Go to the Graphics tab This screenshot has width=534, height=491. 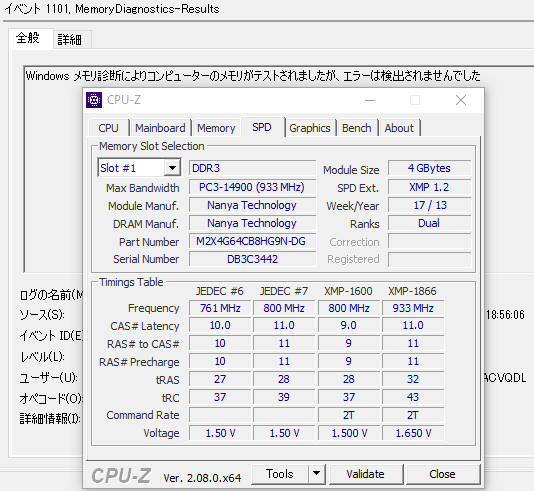click(310, 128)
